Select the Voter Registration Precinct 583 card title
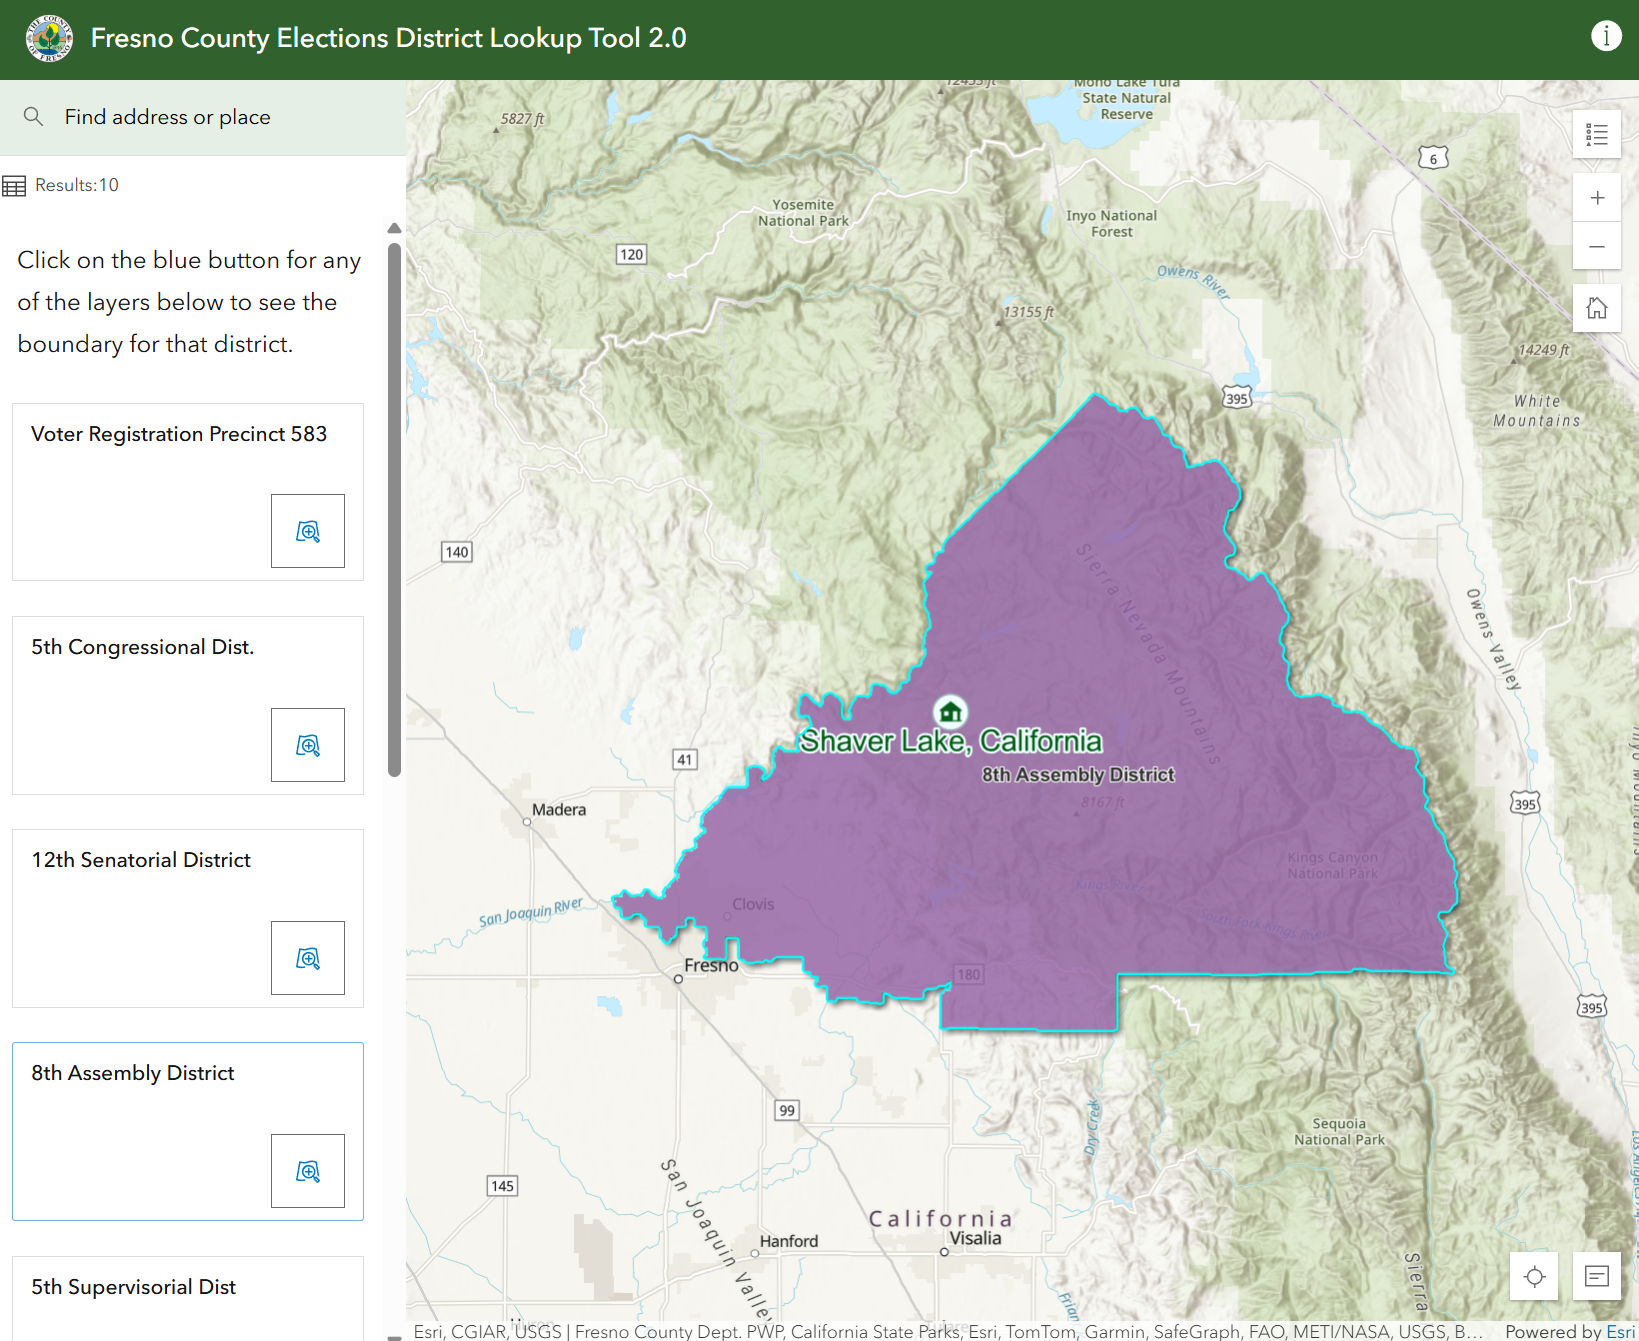 179,434
